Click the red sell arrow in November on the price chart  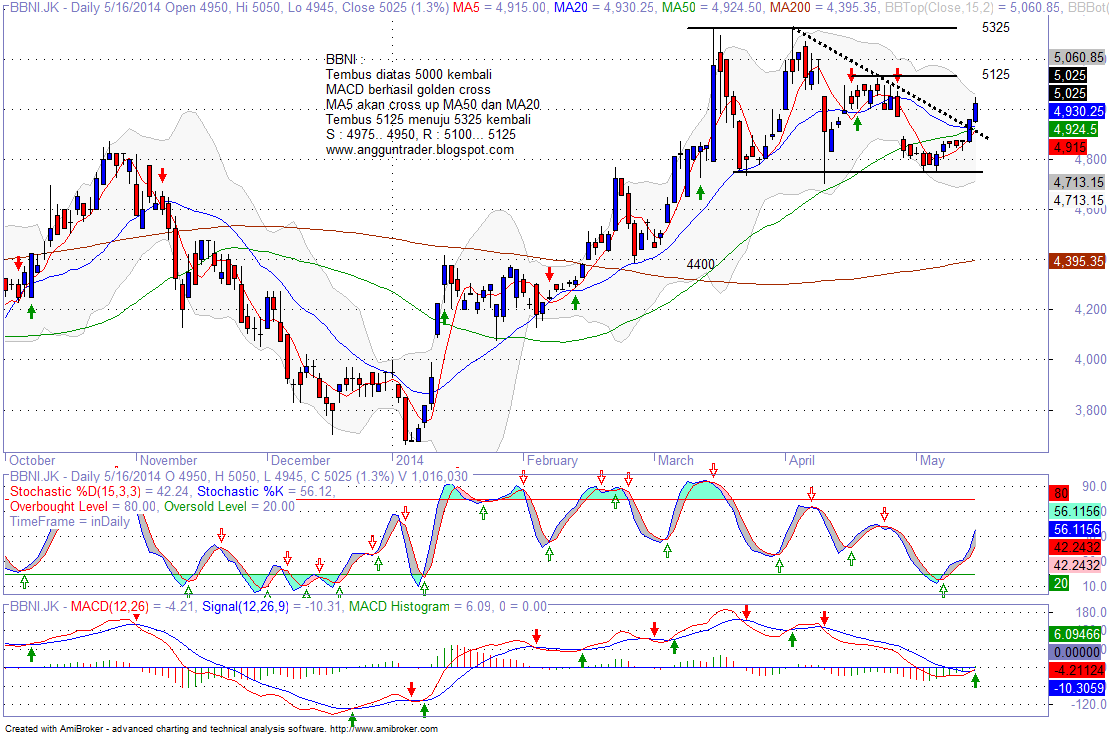[163, 175]
